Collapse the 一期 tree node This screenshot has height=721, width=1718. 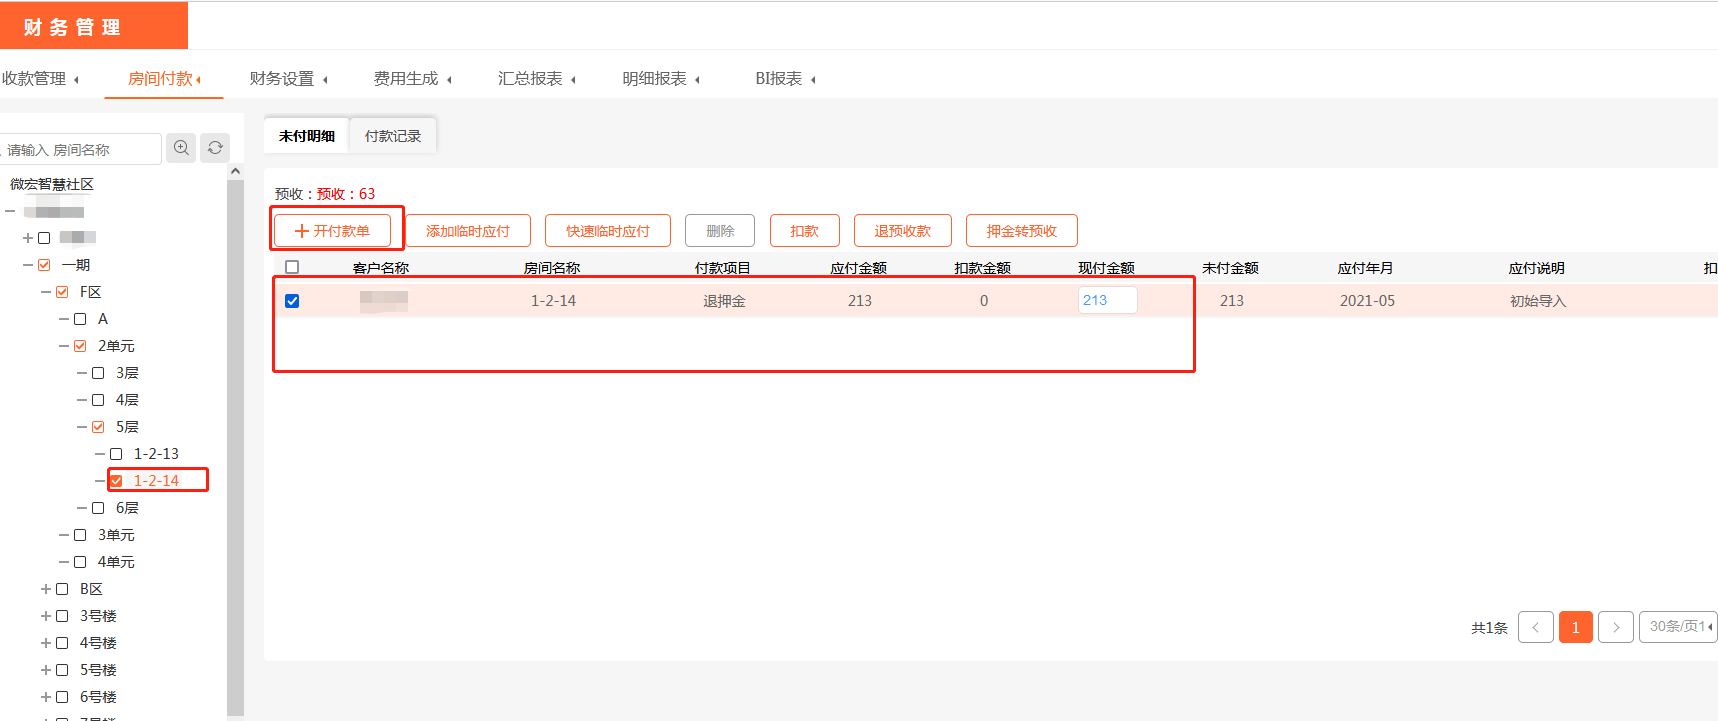click(28, 265)
